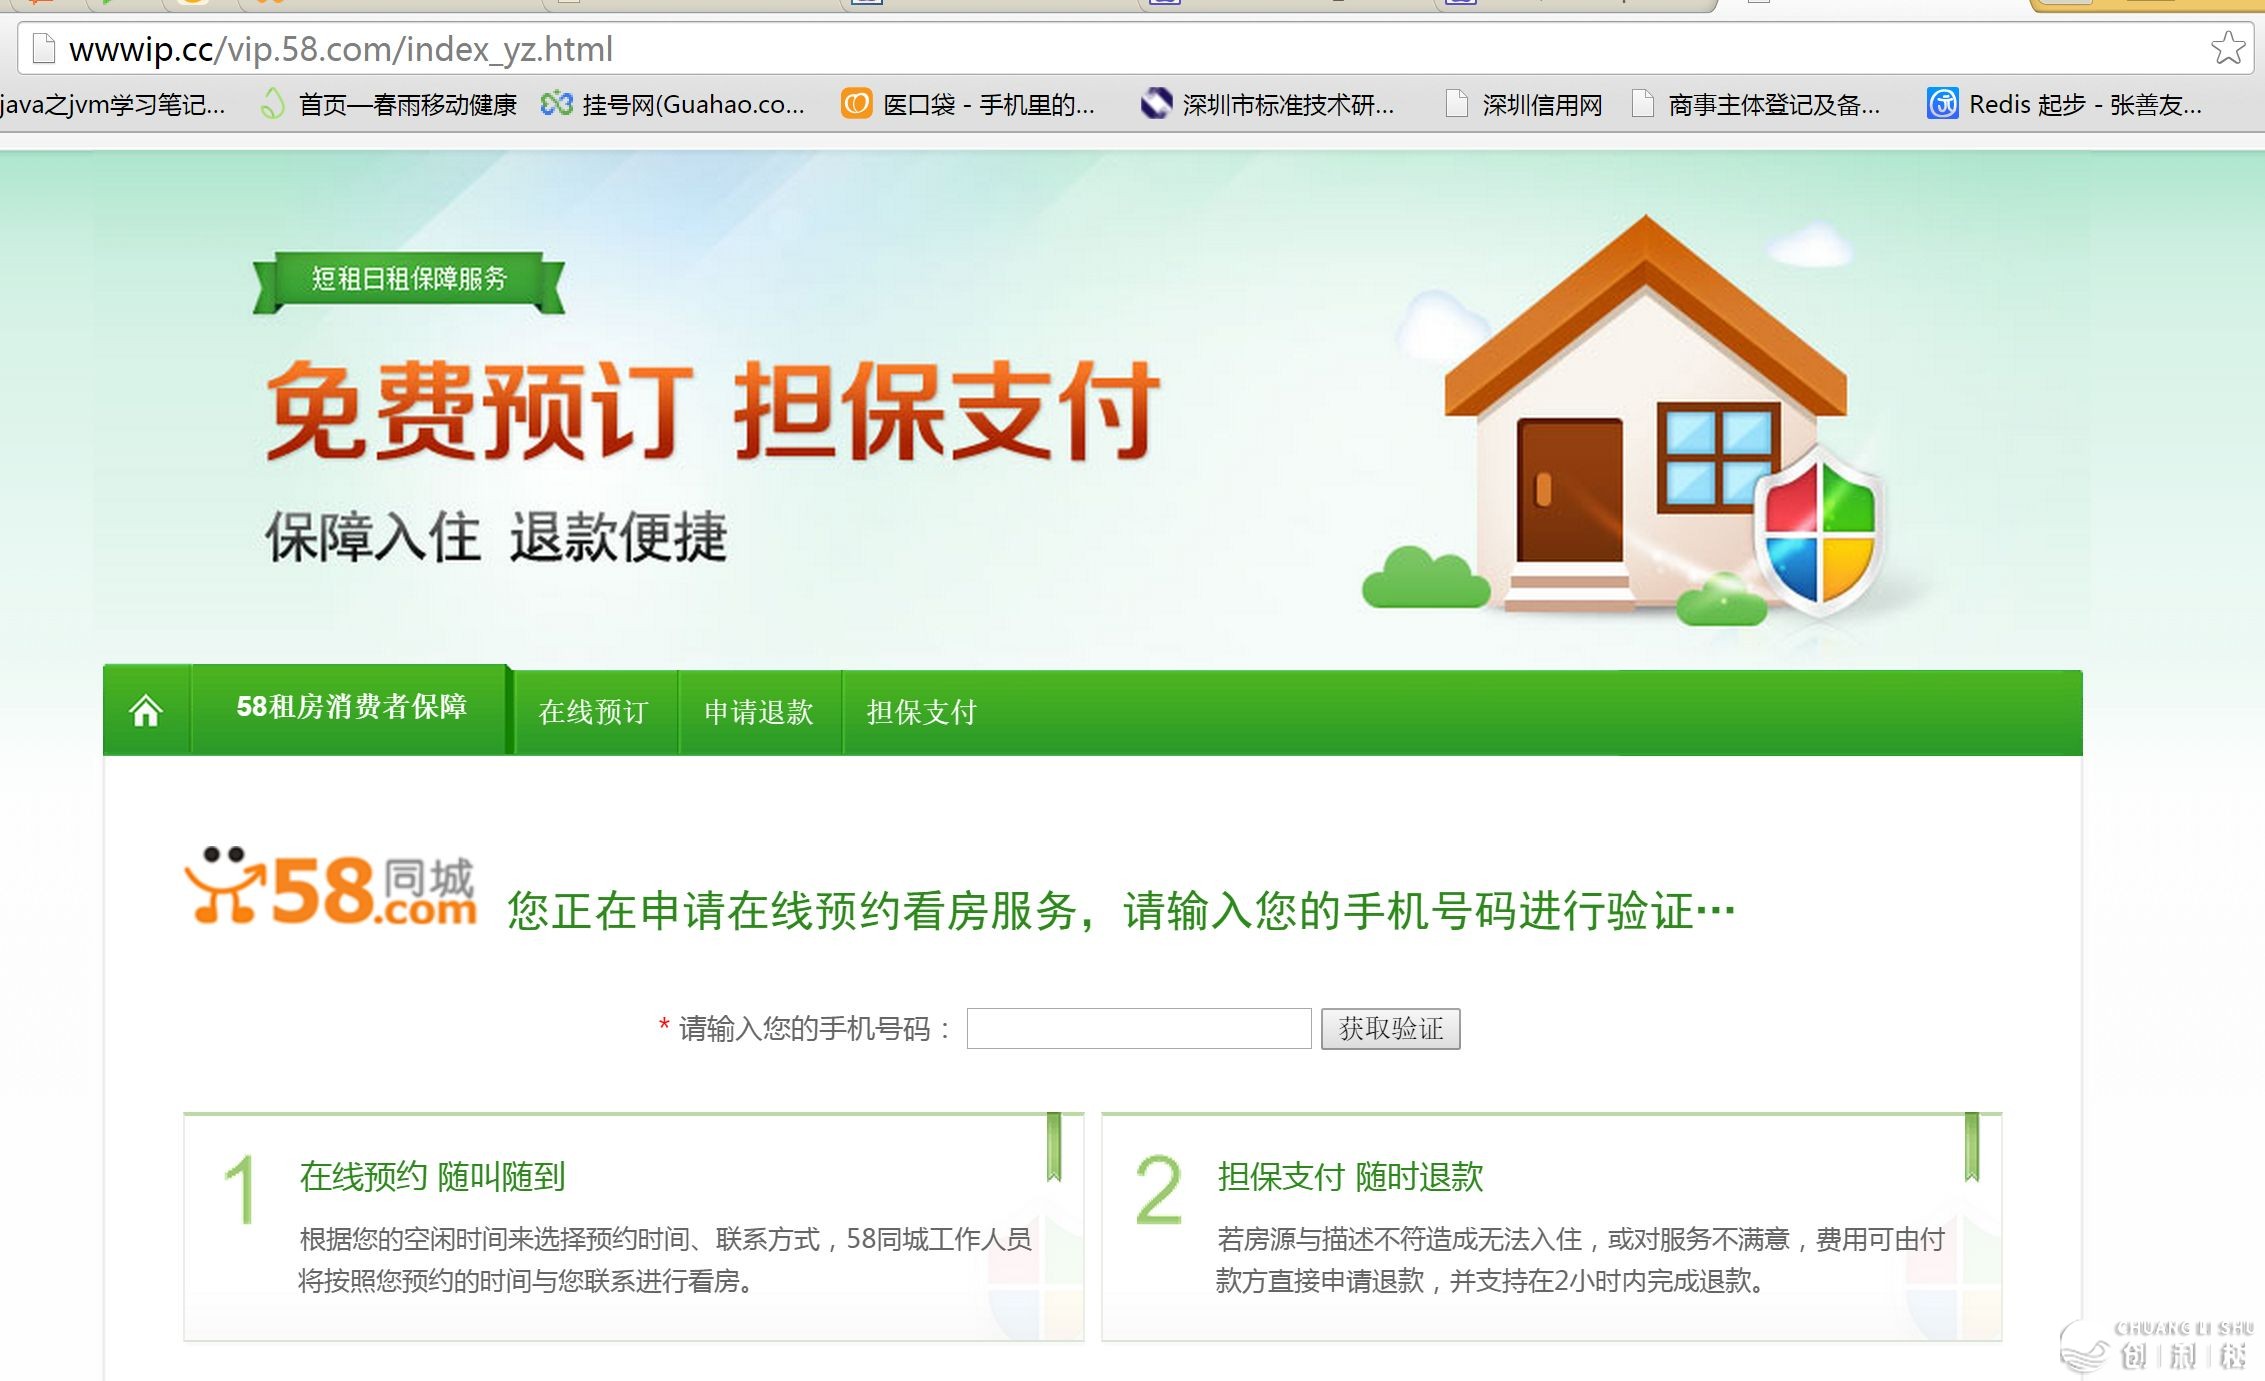Click the 挂号网 bookmark favicon
Image resolution: width=2265 pixels, height=1381 pixels.
556,103
